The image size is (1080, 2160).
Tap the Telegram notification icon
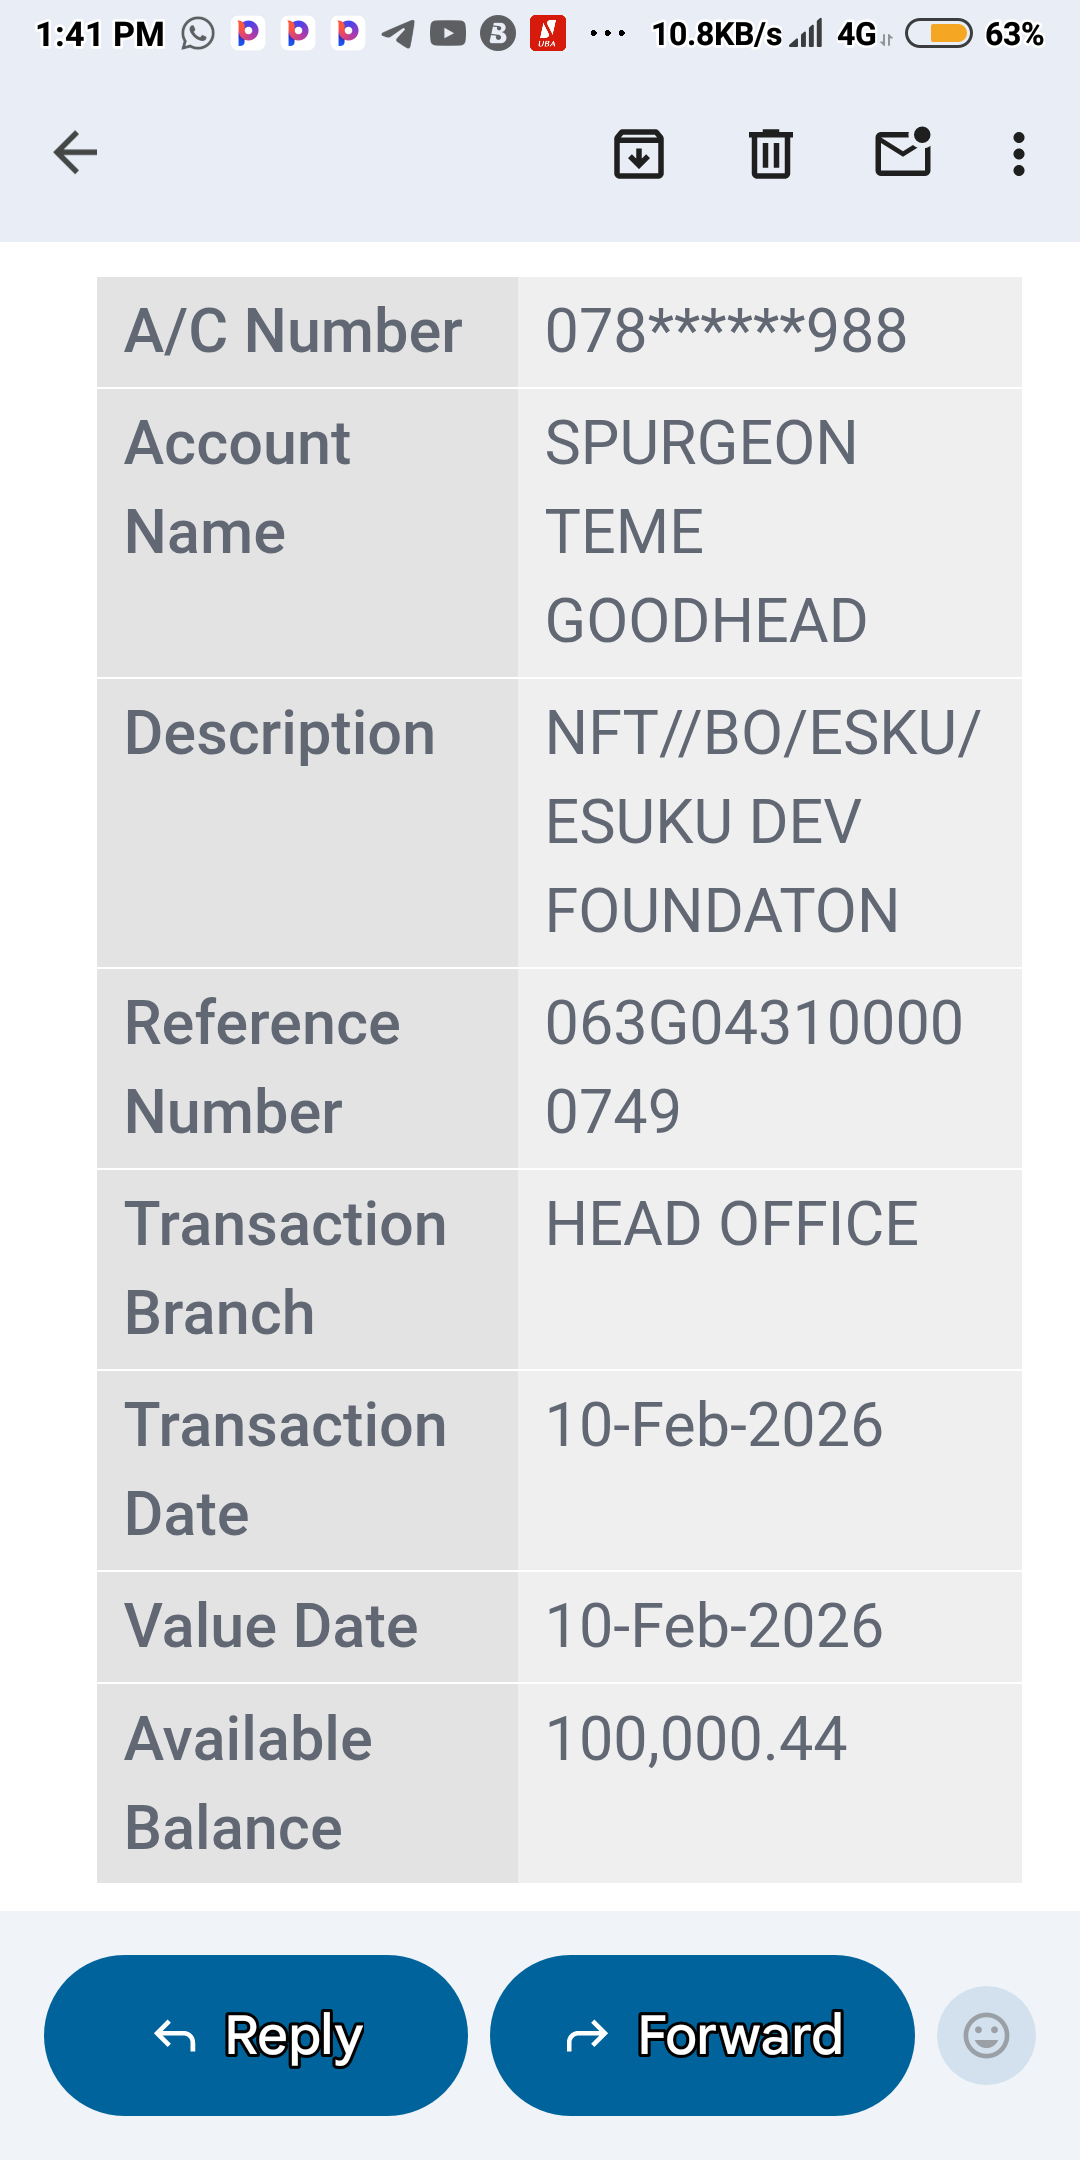coord(398,34)
